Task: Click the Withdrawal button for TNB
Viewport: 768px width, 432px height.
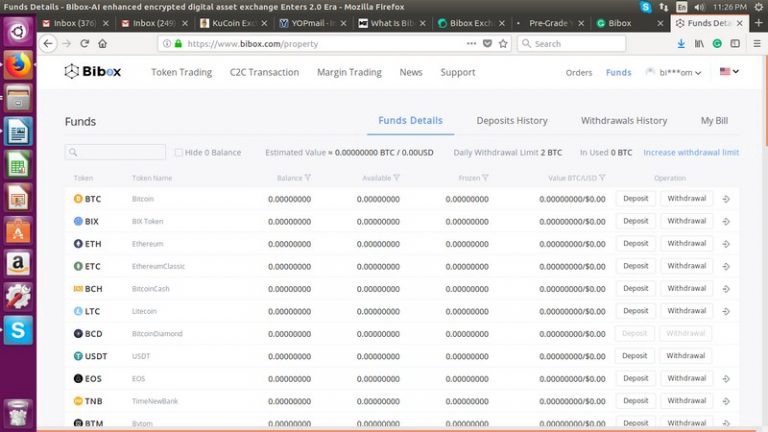Action: (x=687, y=401)
